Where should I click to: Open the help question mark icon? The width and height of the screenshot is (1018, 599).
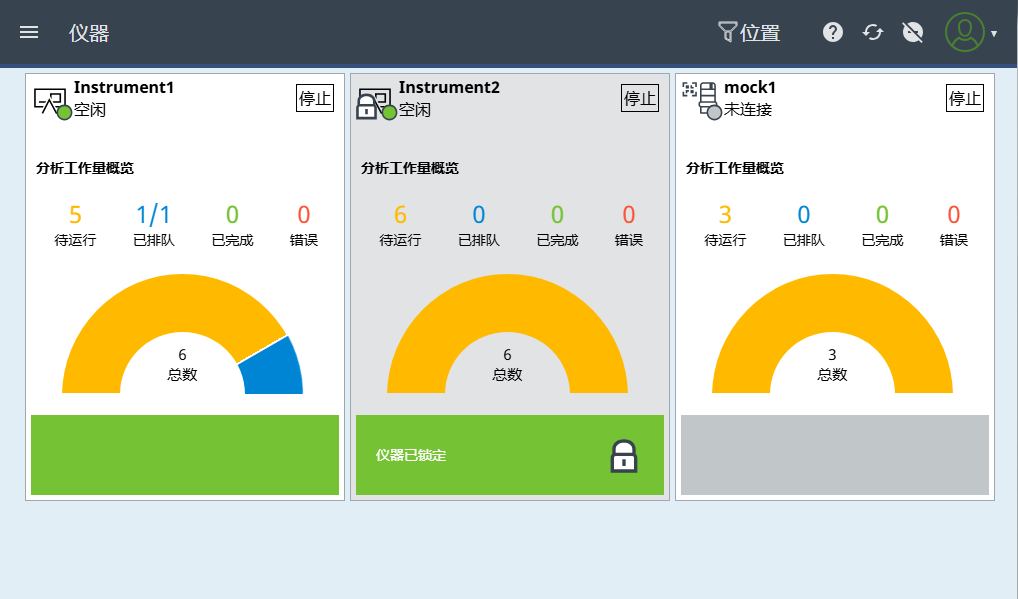pyautogui.click(x=832, y=32)
